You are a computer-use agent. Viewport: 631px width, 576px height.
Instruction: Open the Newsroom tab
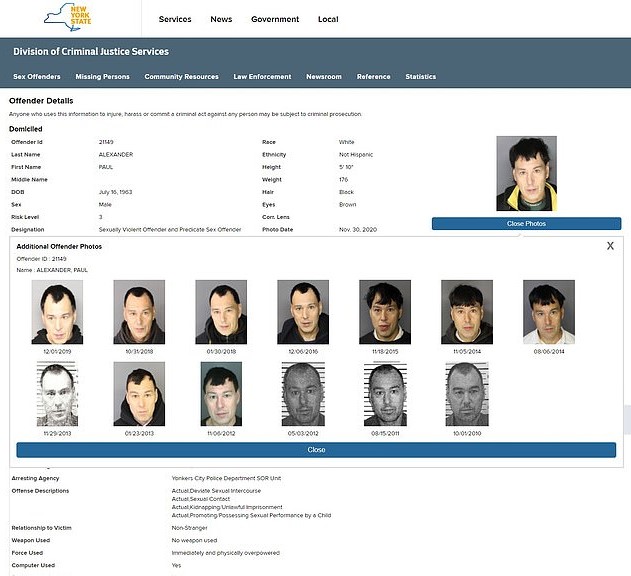323,77
